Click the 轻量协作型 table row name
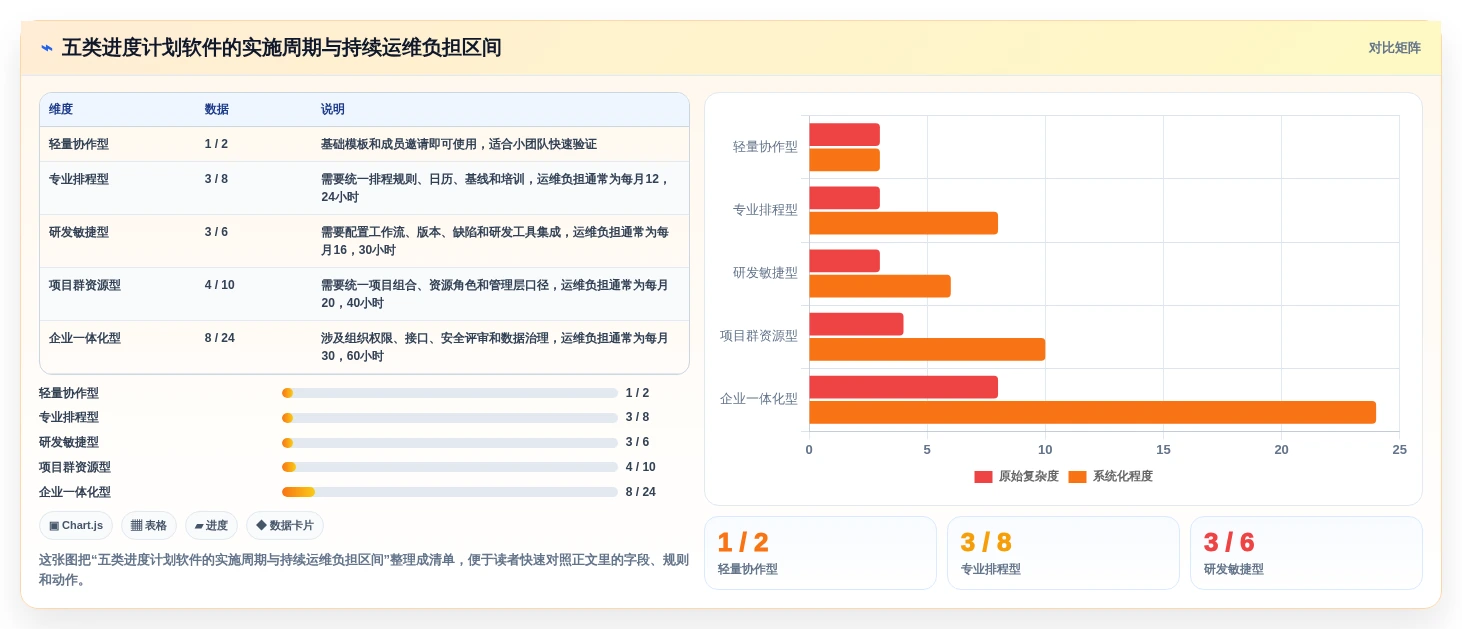This screenshot has width=1462, height=629. click(x=79, y=144)
